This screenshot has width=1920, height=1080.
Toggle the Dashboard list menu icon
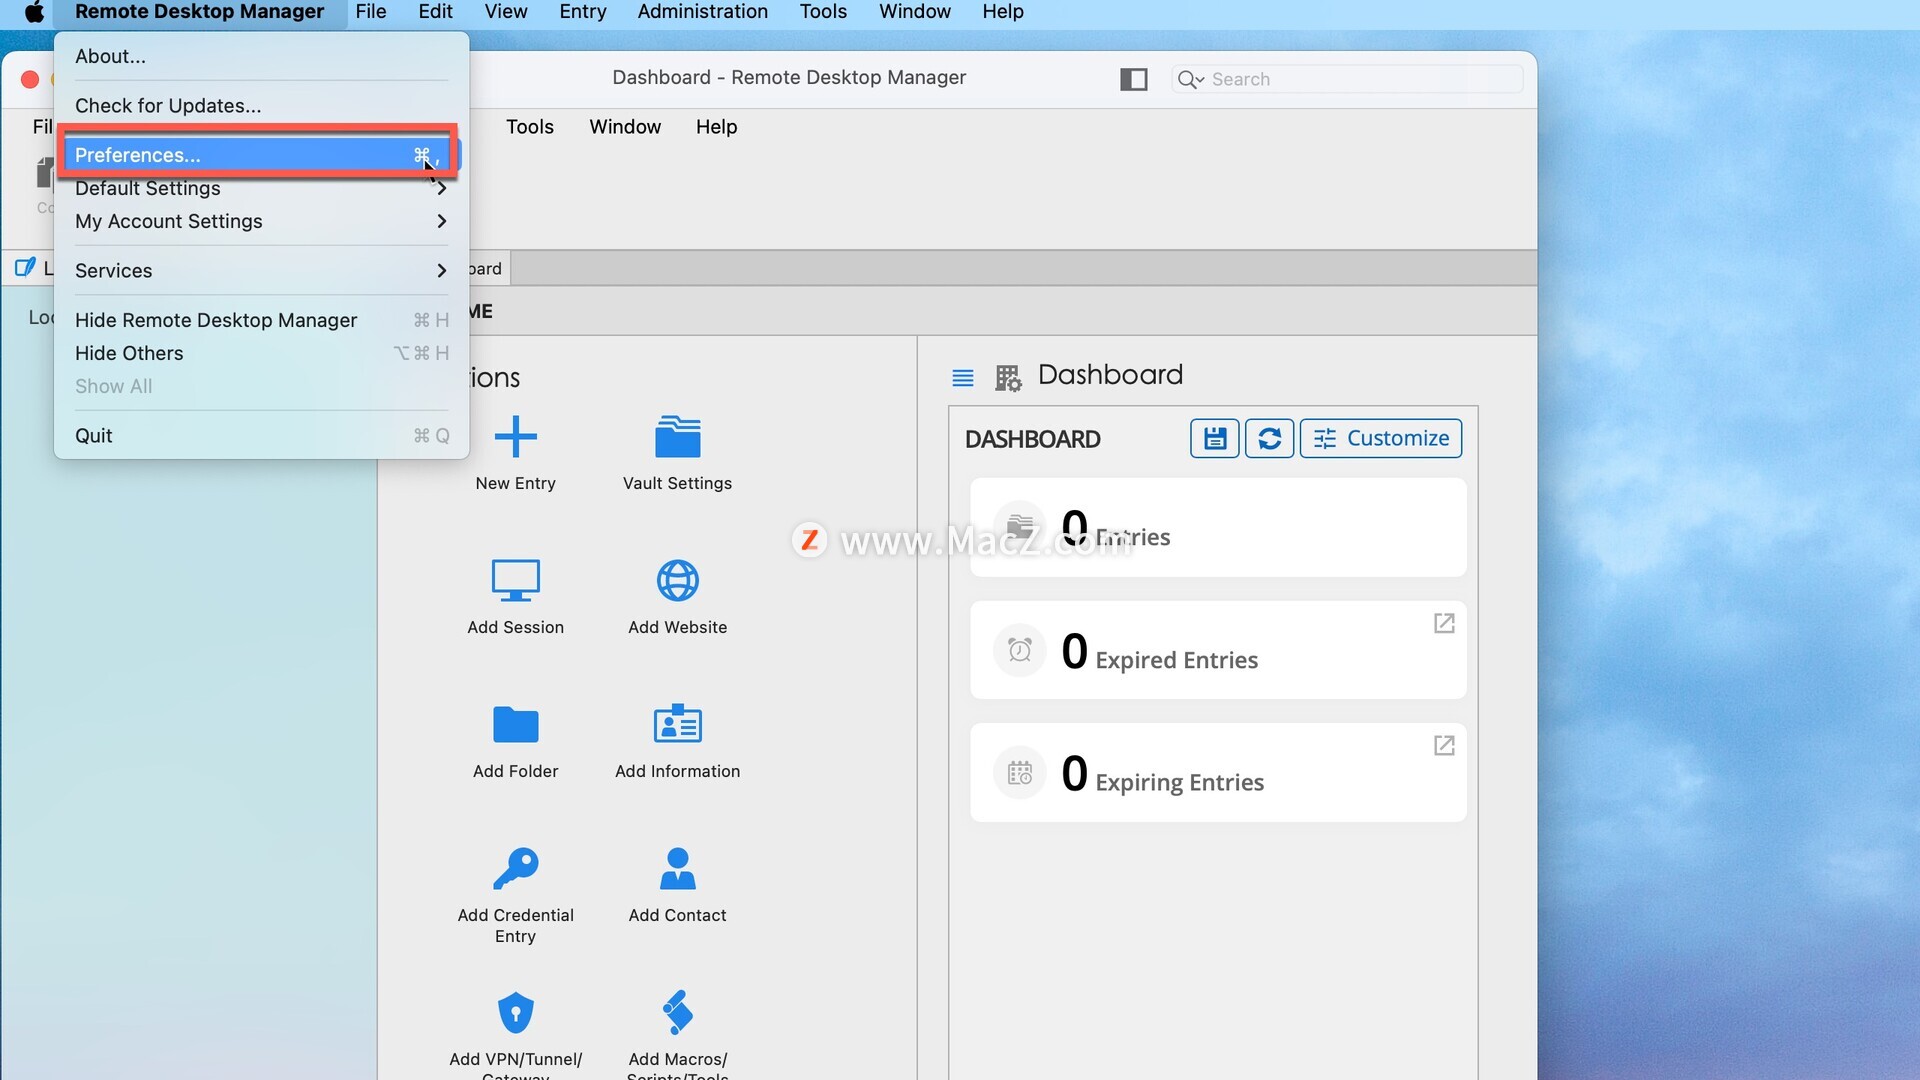pos(962,377)
